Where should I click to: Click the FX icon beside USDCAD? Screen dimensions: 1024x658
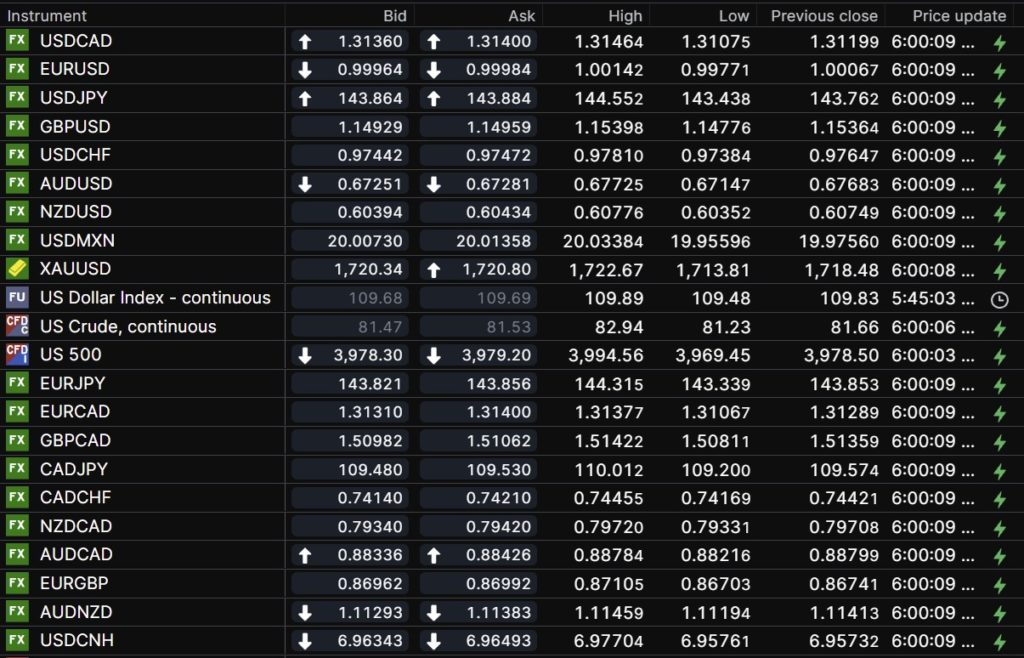17,41
